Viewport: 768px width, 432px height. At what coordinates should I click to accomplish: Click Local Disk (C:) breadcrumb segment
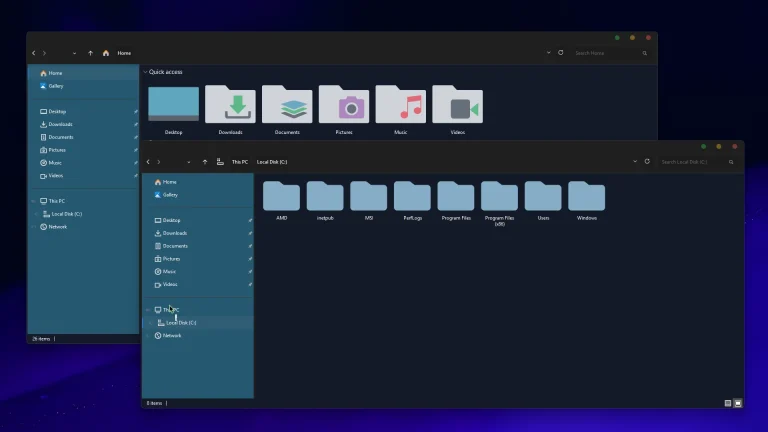pyautogui.click(x=272, y=161)
